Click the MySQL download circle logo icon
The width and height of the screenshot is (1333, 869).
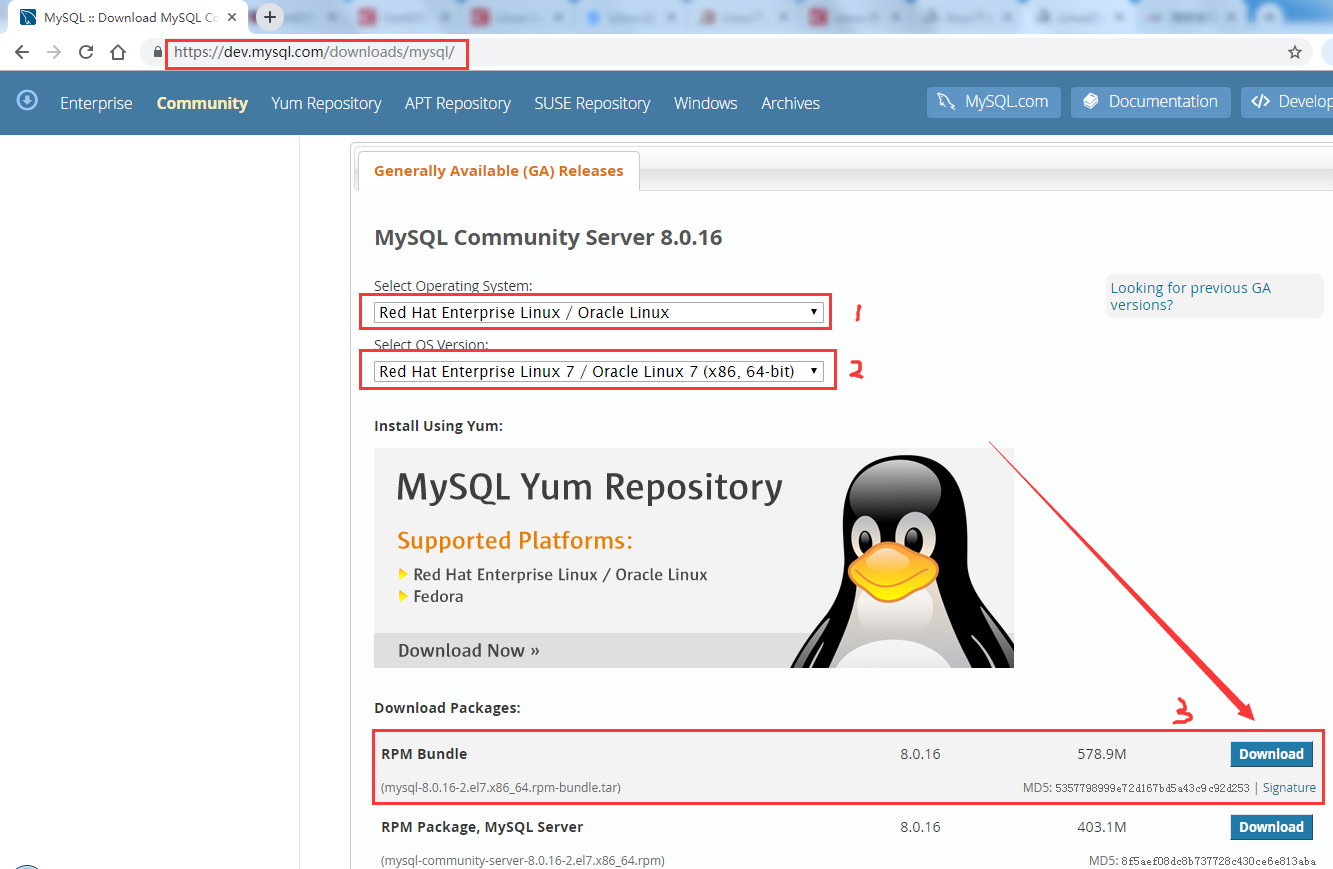coord(27,100)
